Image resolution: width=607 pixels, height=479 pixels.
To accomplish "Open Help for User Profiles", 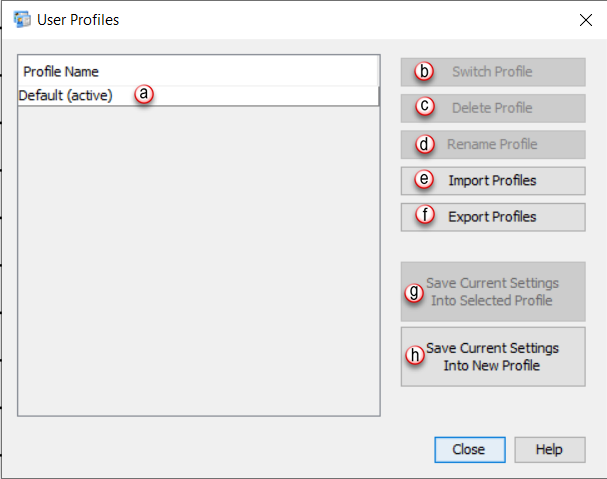I will tap(549, 449).
